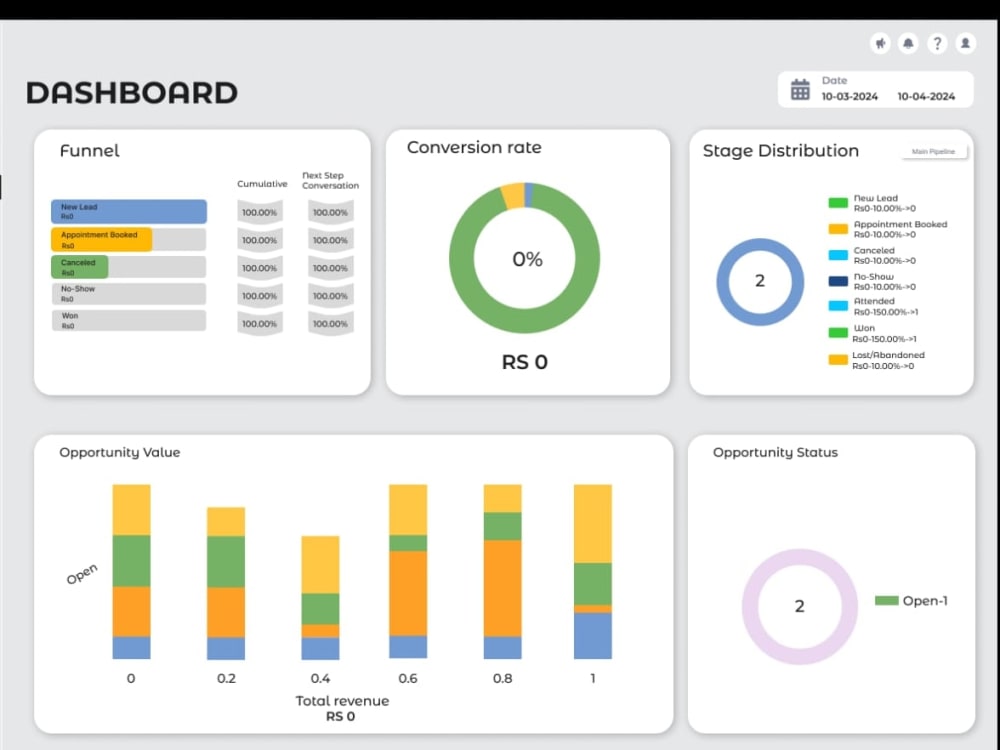
Task: Click the bar at 0.4 in Opportunity Value
Action: [320, 598]
